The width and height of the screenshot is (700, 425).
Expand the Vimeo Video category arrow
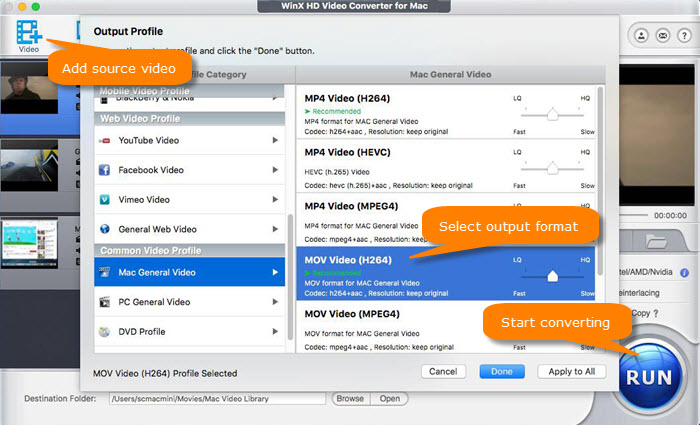(275, 199)
